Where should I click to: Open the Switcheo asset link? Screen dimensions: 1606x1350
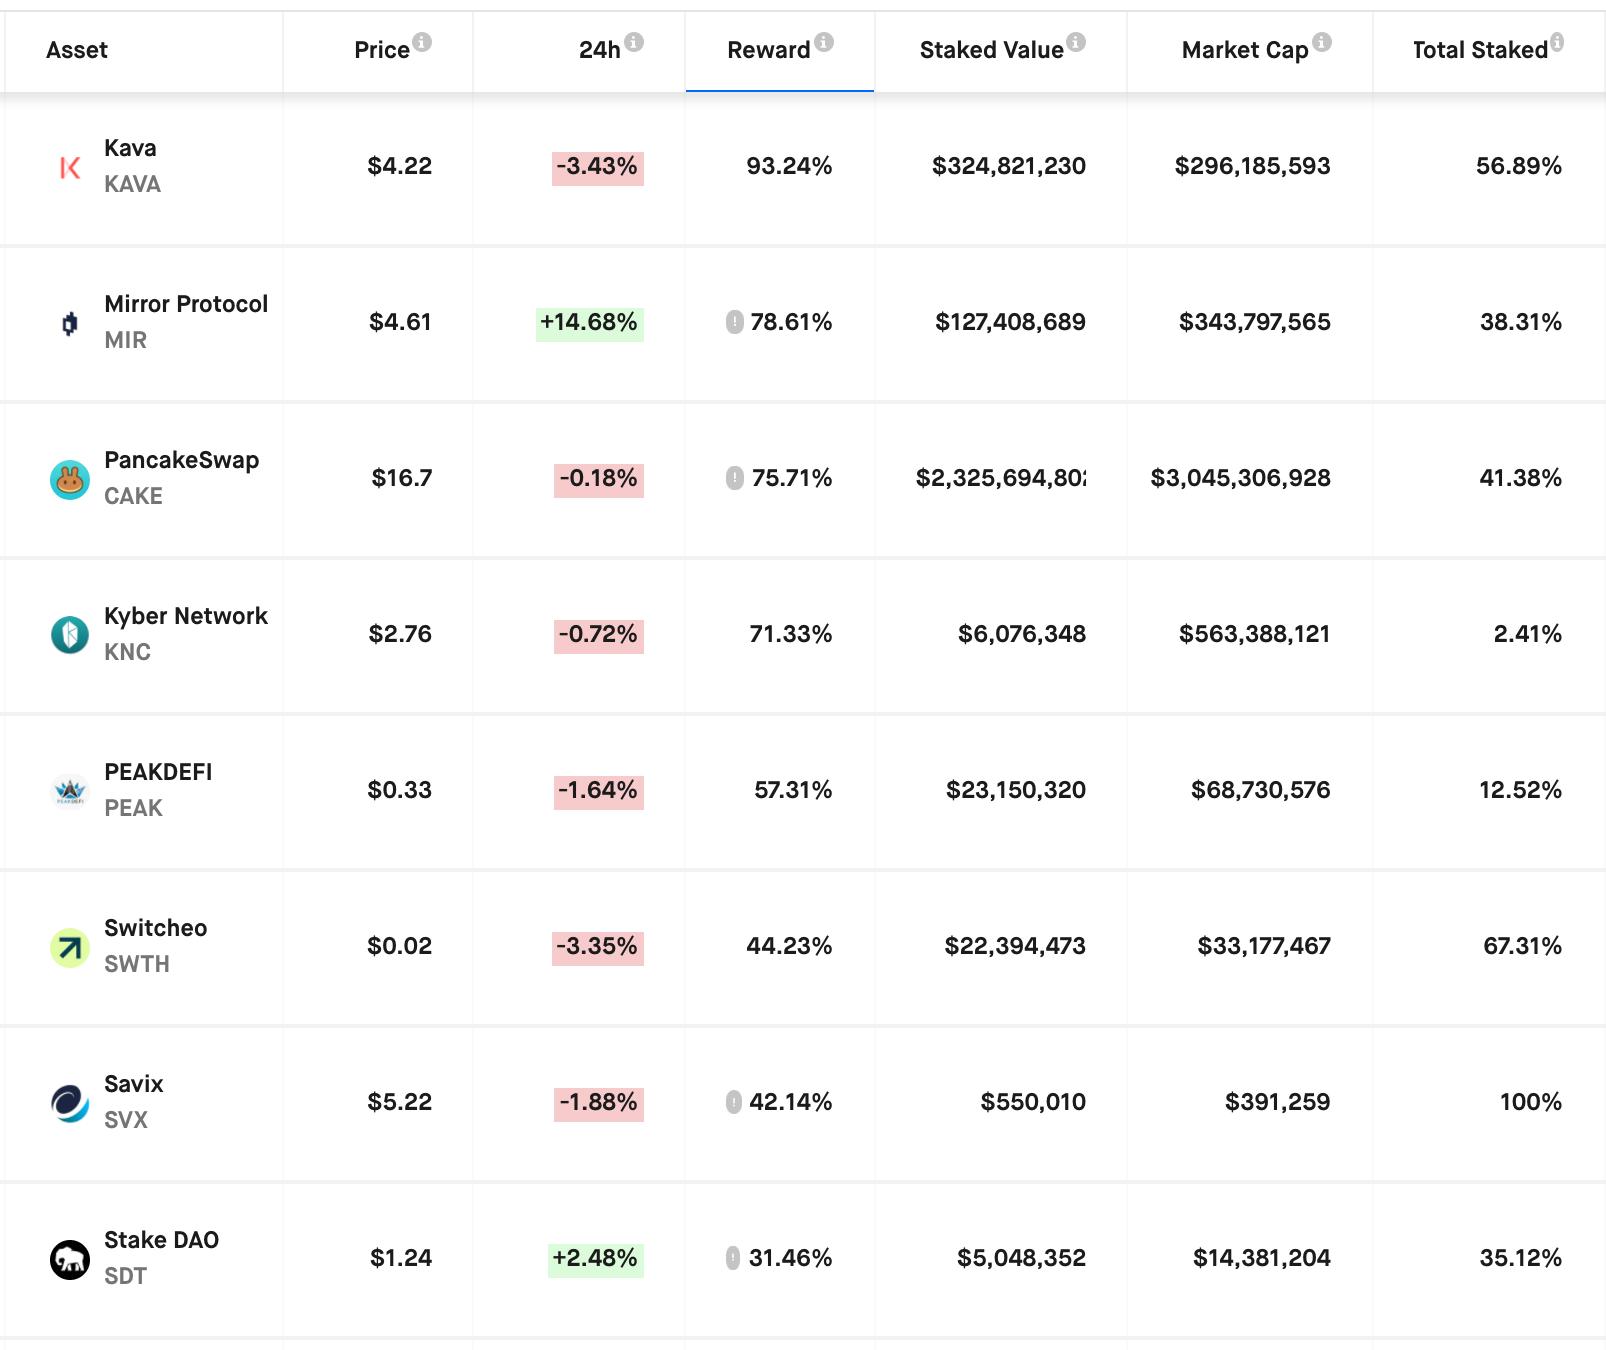pyautogui.click(x=156, y=928)
